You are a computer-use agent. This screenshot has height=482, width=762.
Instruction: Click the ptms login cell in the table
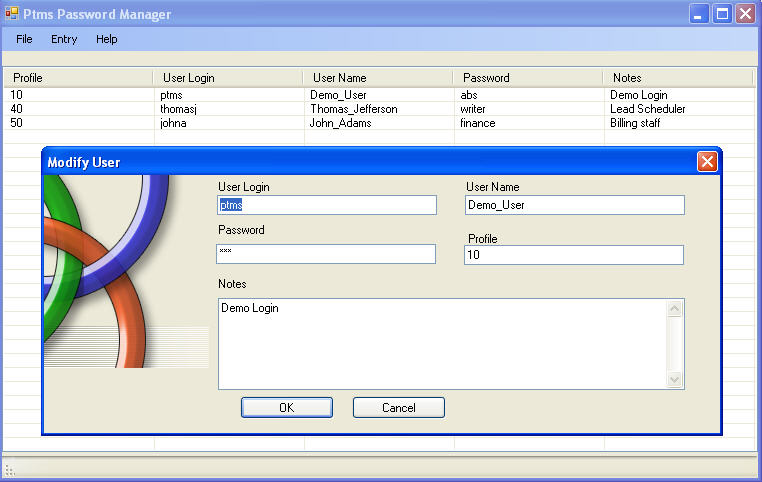[x=172, y=95]
